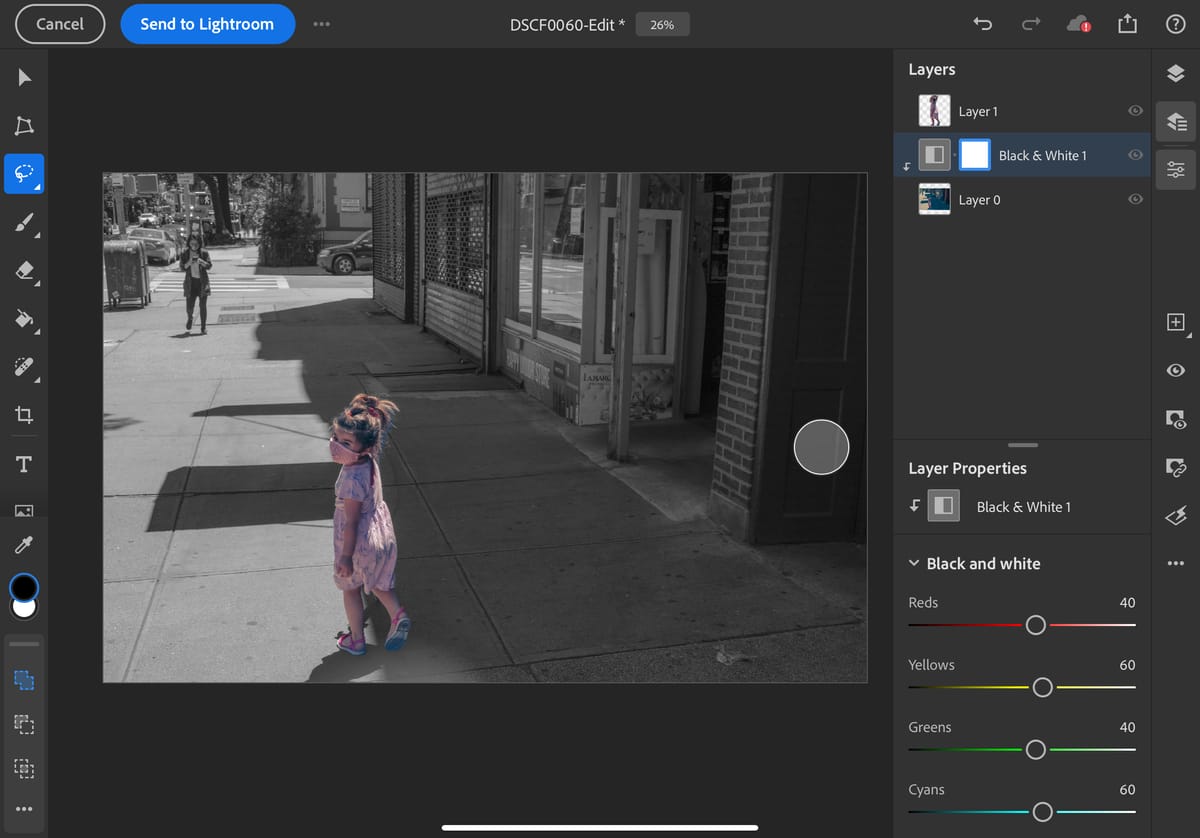Screen dimensions: 1200x838
Task: Hide the Black & White 1 adjustment layer
Action: click(x=1135, y=155)
